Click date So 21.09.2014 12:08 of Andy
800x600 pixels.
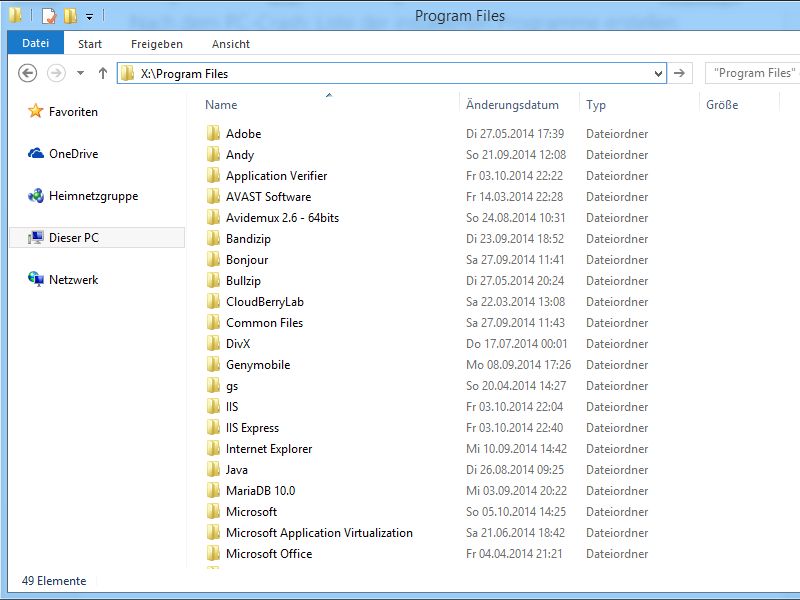(x=516, y=155)
